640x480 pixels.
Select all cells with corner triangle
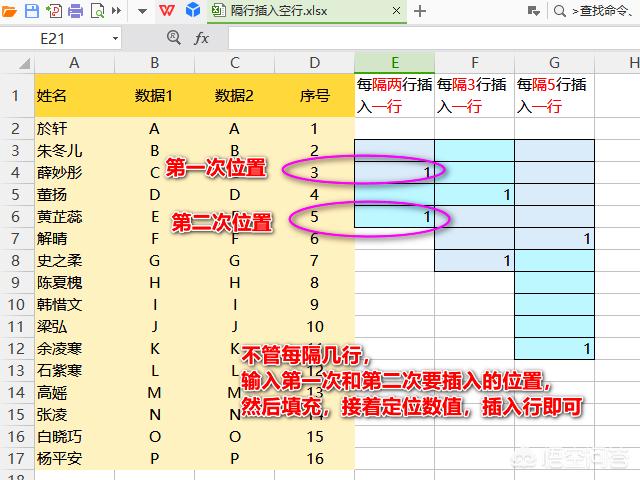tap(24, 63)
